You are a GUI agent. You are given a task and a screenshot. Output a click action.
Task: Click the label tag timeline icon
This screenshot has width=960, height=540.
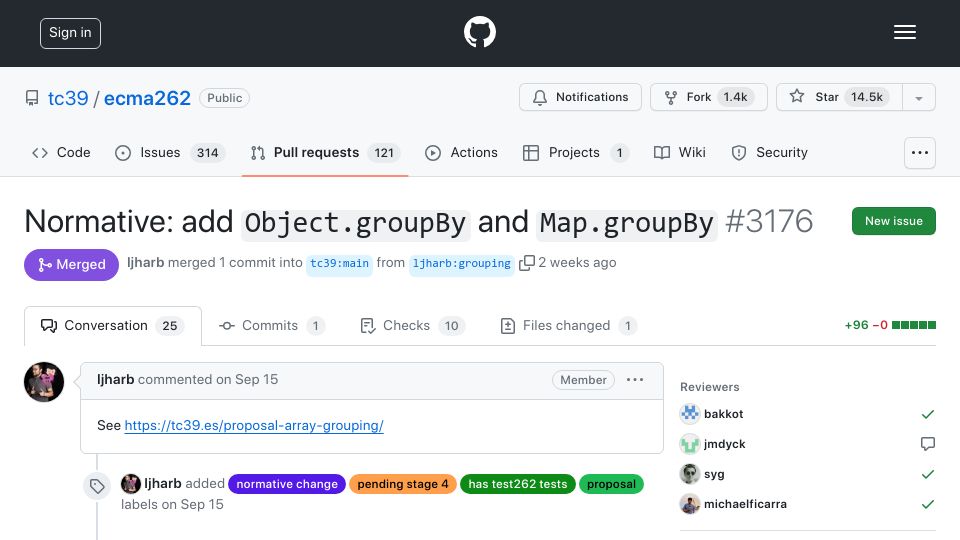[x=97, y=486]
